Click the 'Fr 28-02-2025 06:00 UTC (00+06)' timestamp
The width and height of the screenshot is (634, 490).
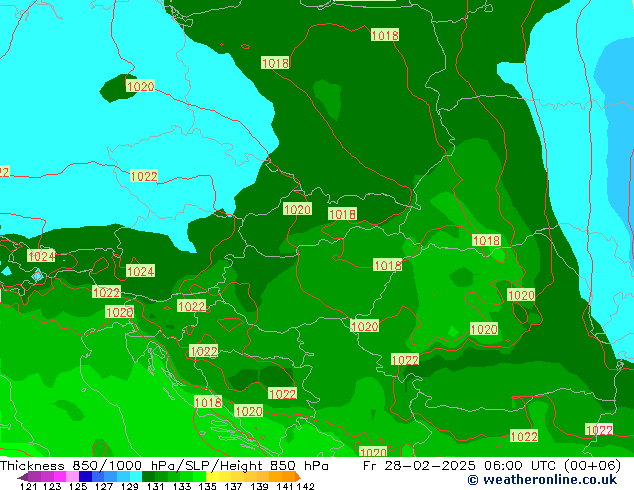pyautogui.click(x=492, y=466)
